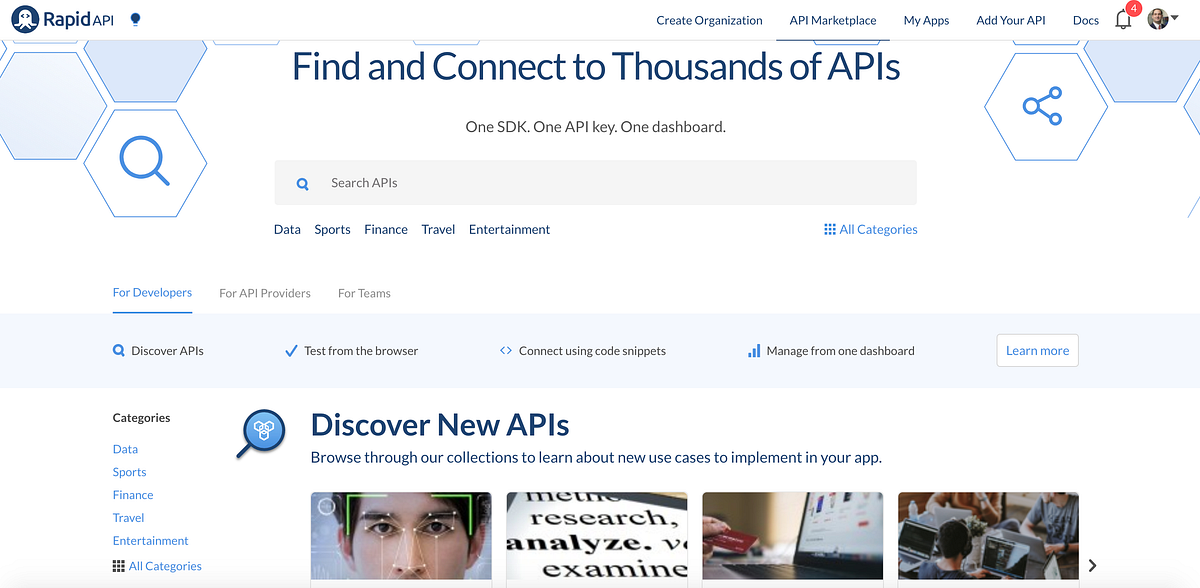
Task: Click the All Categories grid icon
Action: (x=830, y=229)
